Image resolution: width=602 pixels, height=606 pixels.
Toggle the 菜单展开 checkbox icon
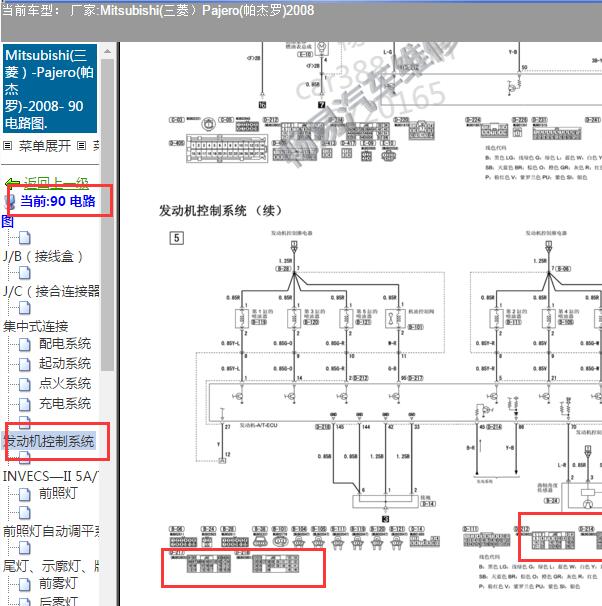(8, 146)
